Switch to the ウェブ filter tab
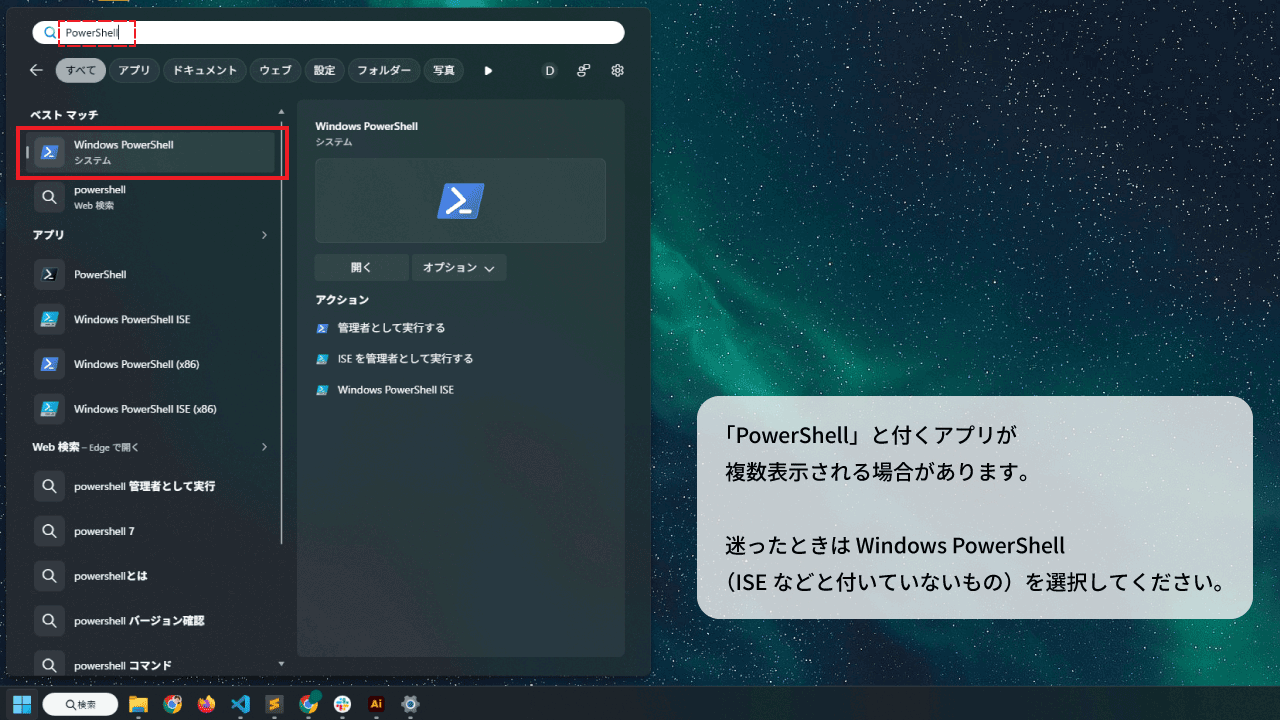This screenshot has height=720, width=1280. pos(275,70)
